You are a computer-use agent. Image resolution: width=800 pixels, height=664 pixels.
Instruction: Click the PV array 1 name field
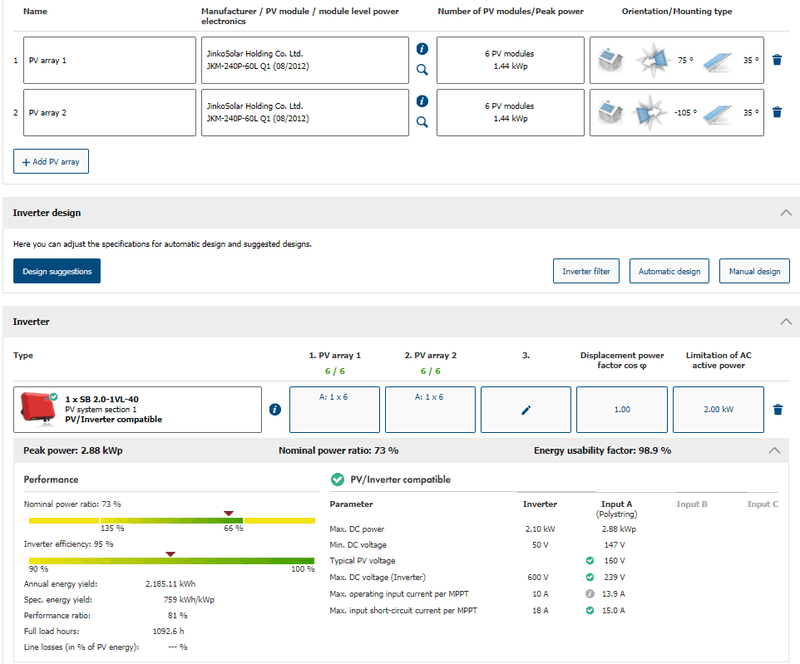[108, 60]
